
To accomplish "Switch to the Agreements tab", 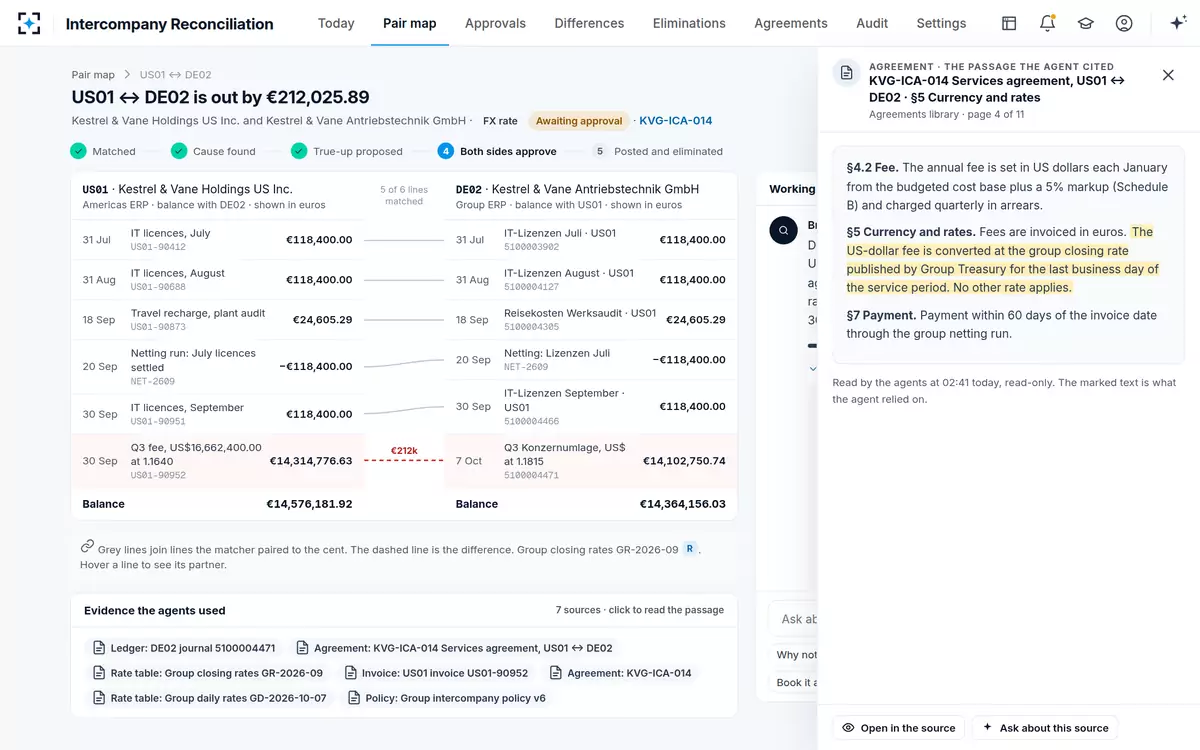I will (791, 23).
